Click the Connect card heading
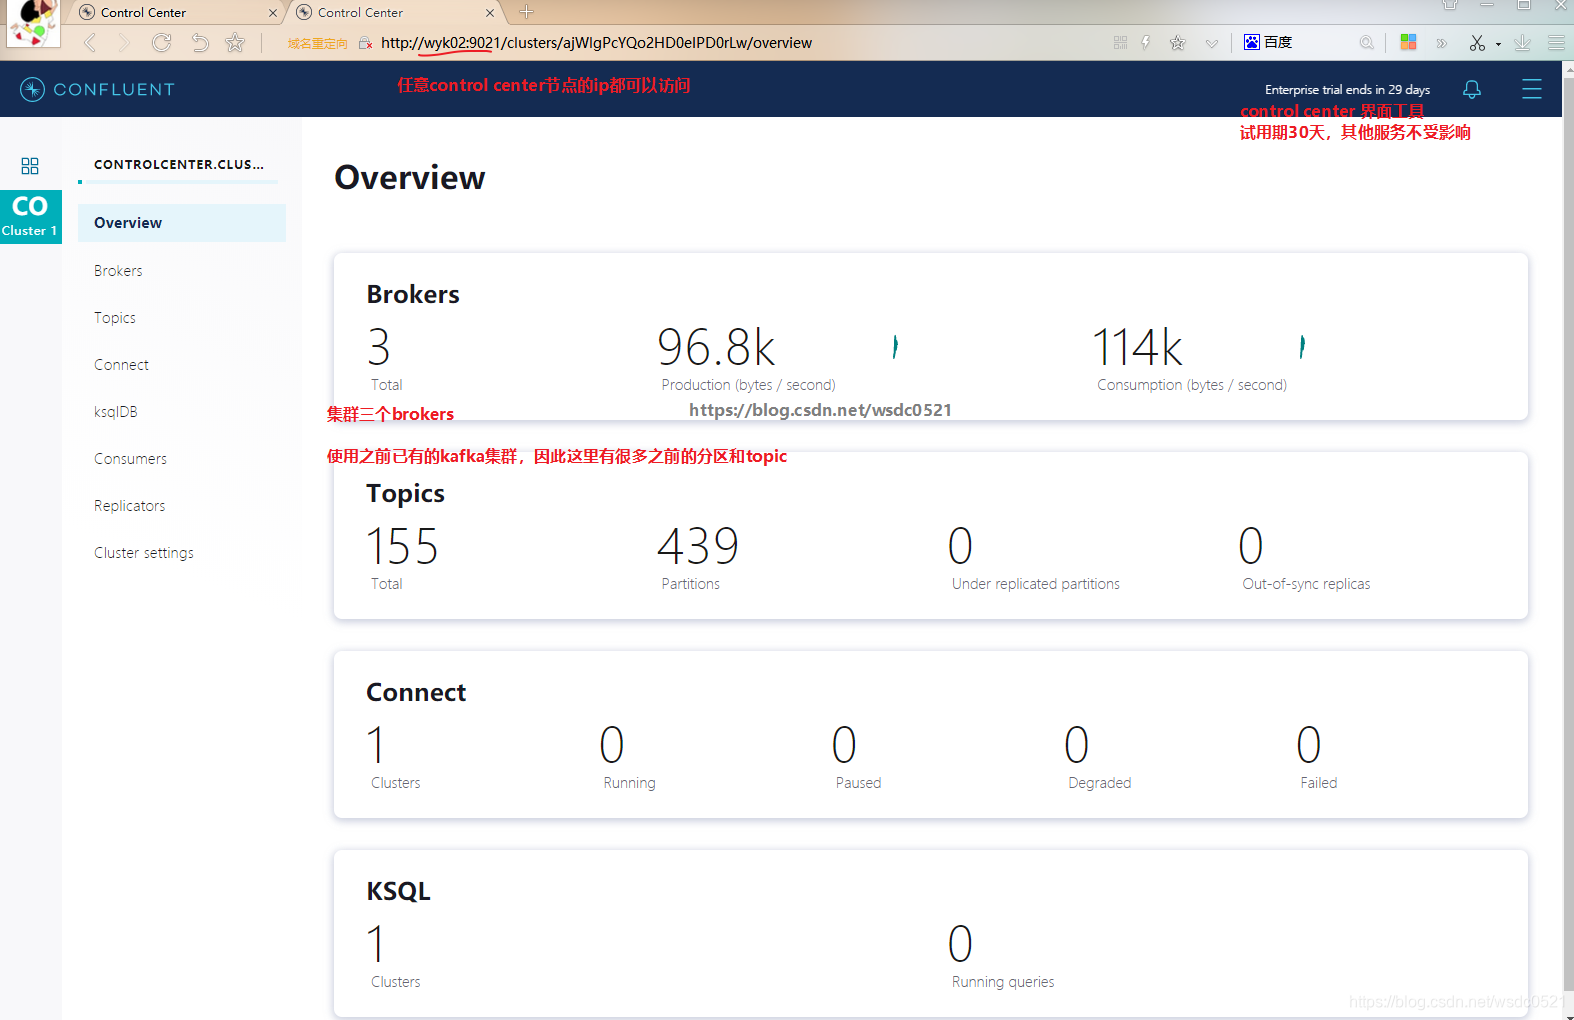This screenshot has width=1574, height=1020. coord(416,692)
